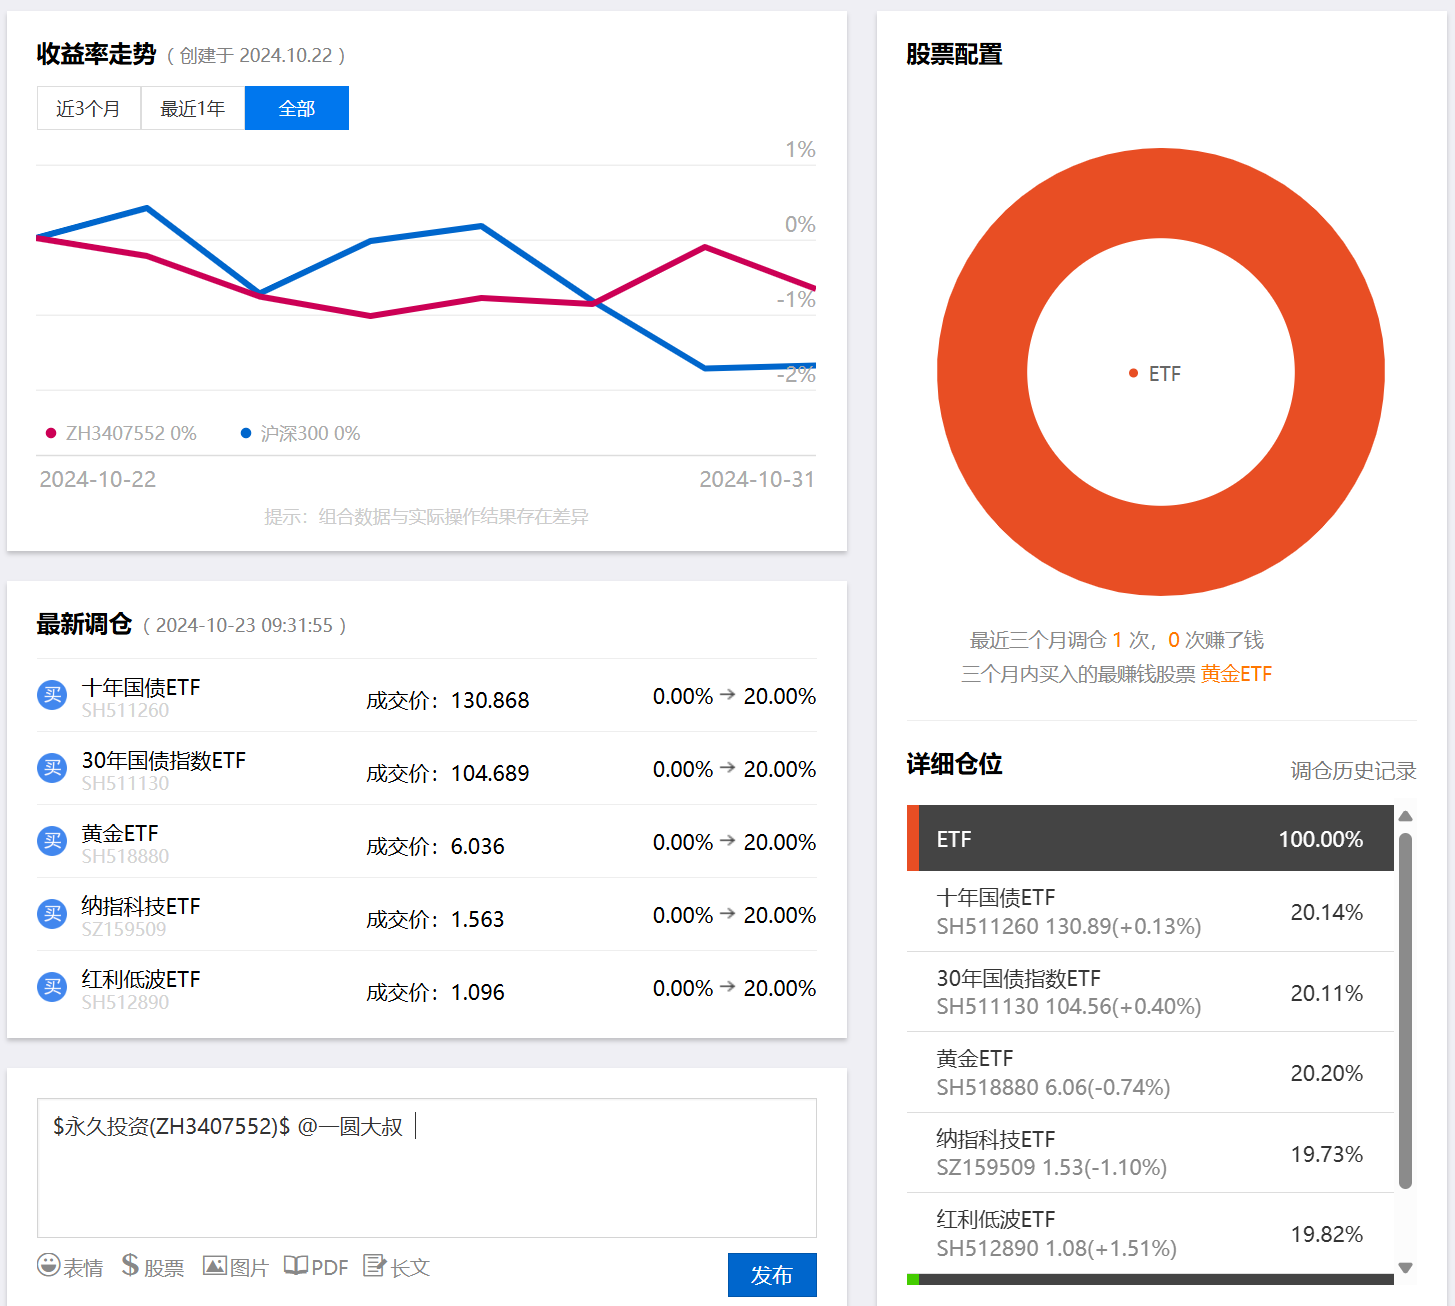Click the ETF legend dot in donut chart
The image size is (1455, 1306).
coord(1133,373)
